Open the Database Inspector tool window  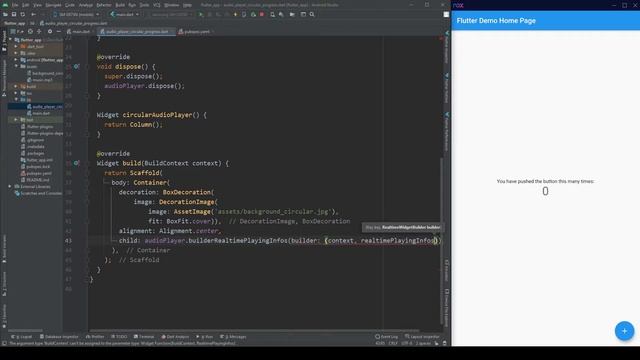pyautogui.click(x=59, y=337)
